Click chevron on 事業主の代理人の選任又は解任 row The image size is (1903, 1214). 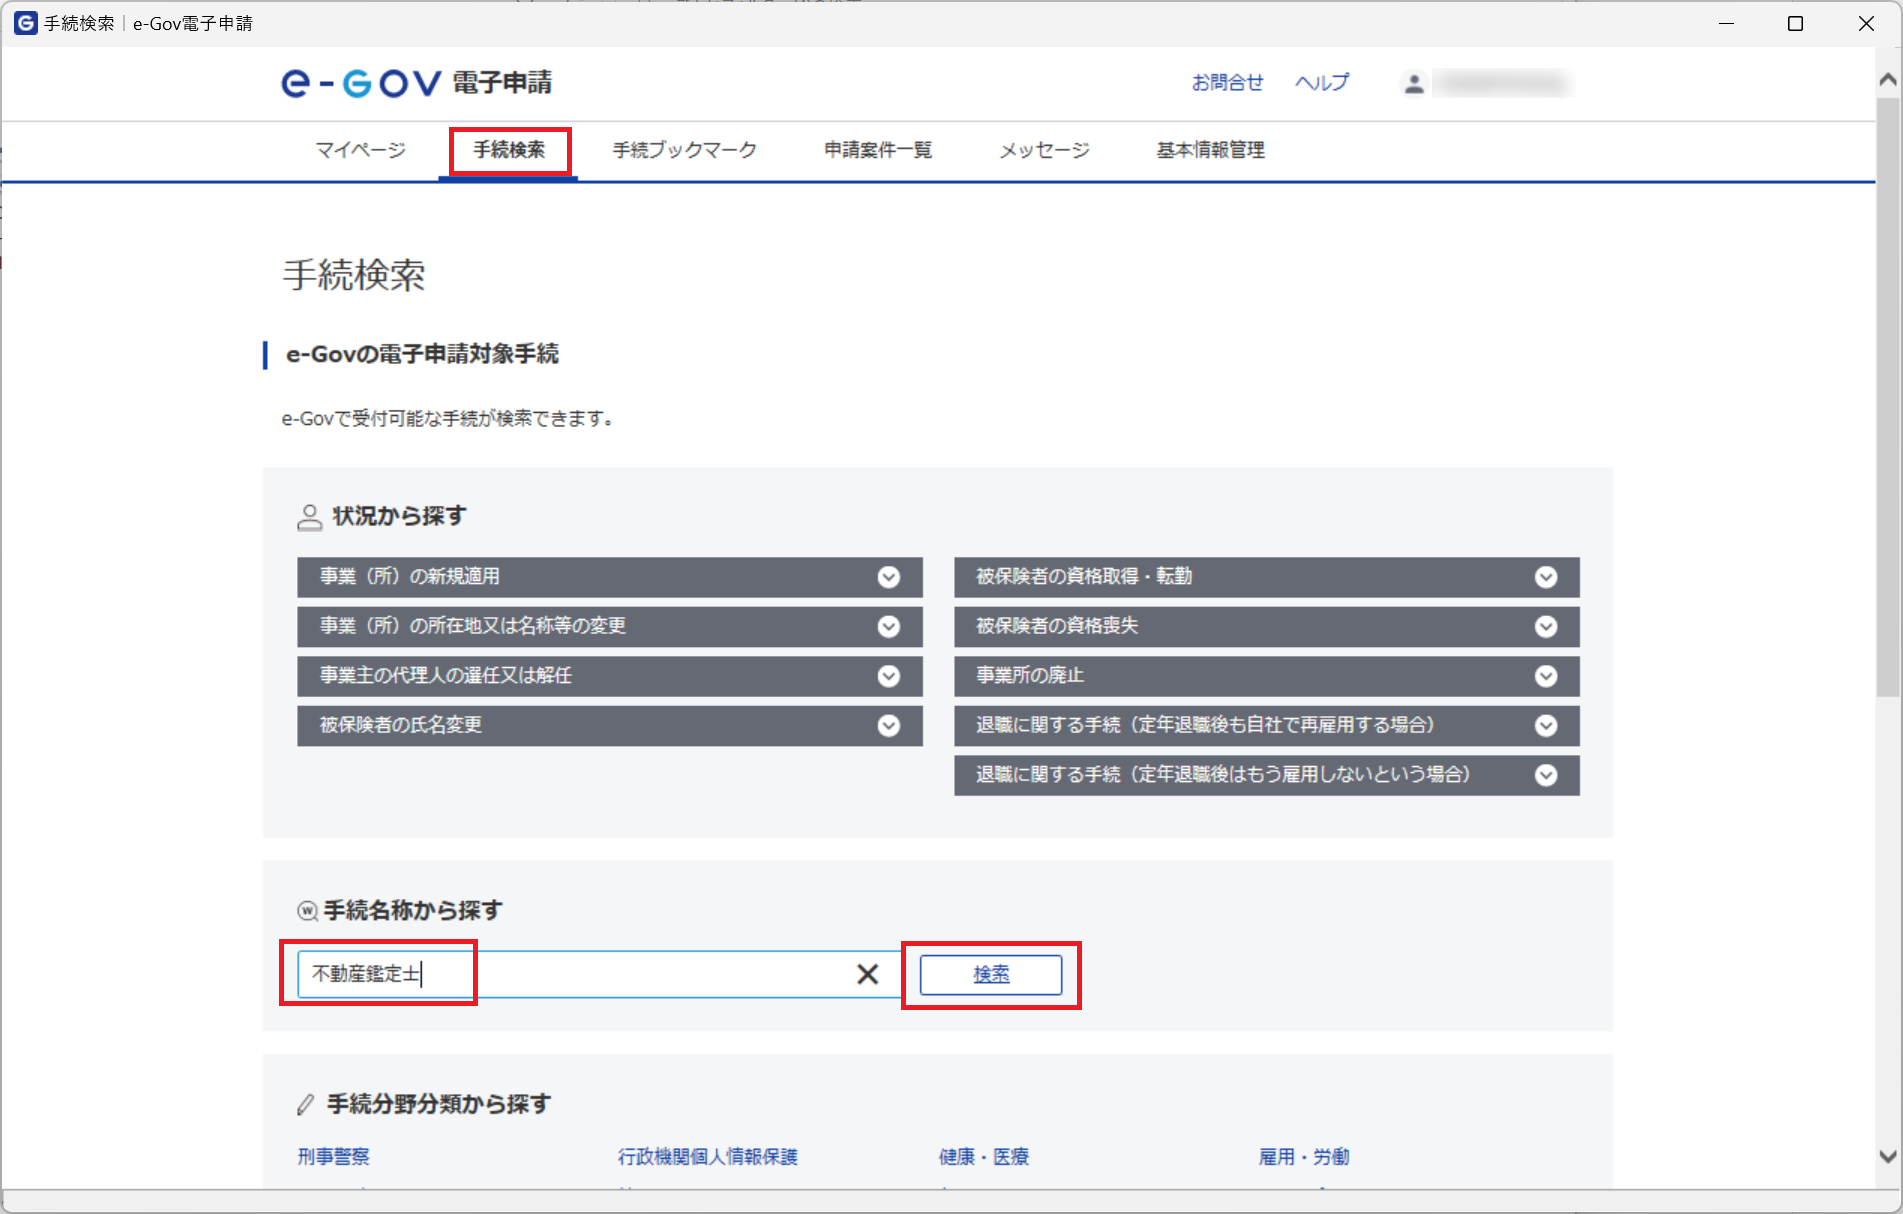click(x=888, y=676)
